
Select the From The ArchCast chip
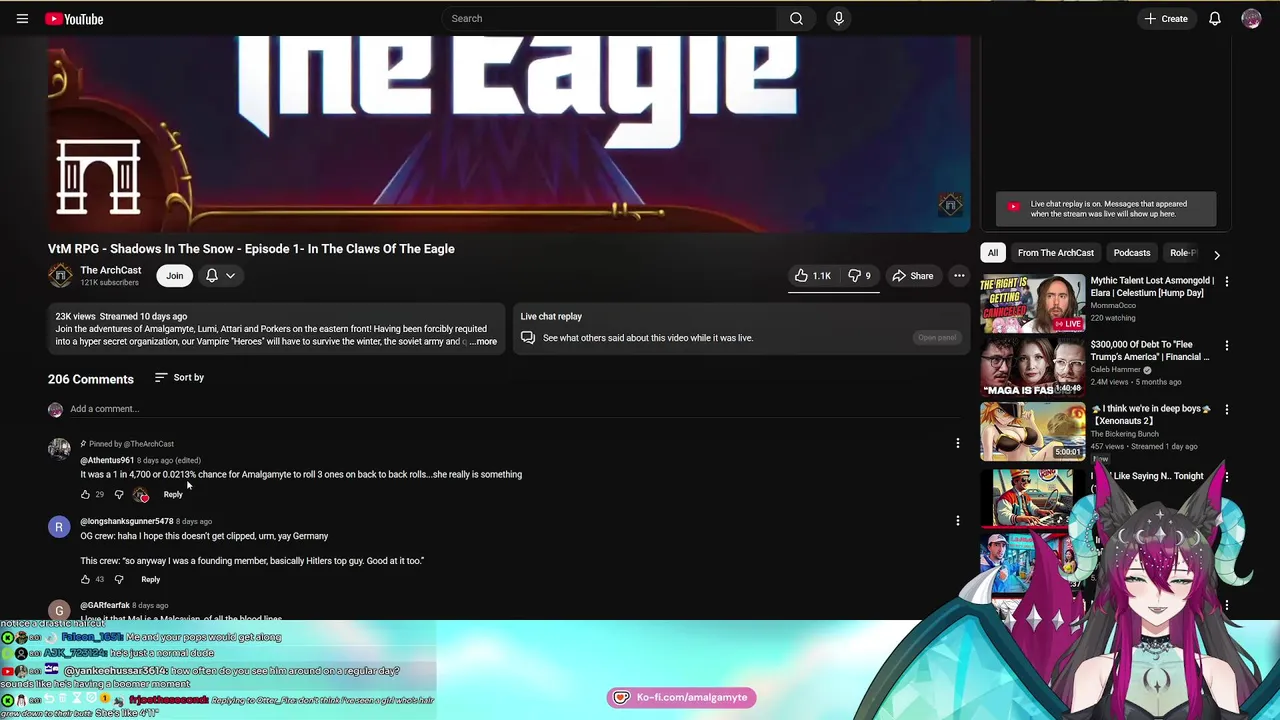coord(1055,253)
